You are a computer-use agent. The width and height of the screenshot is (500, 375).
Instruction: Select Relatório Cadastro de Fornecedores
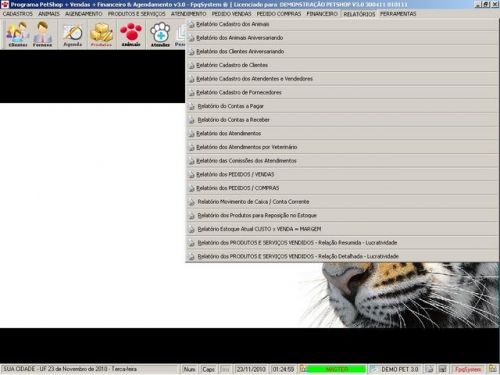[342, 92]
